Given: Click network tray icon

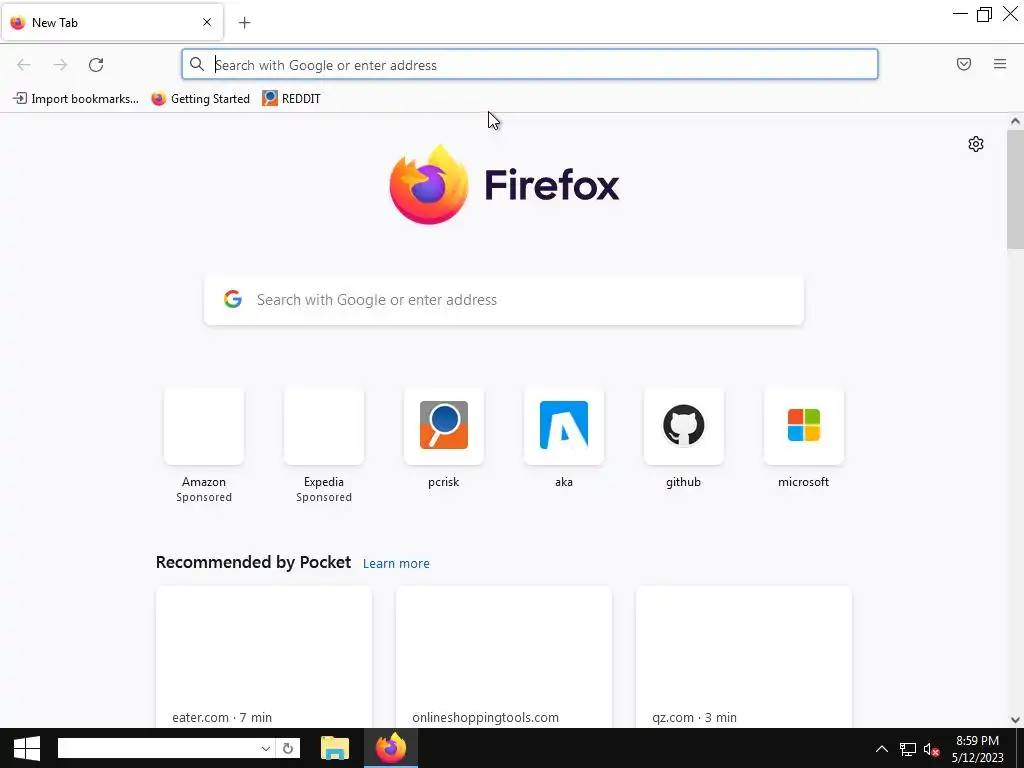Looking at the screenshot, I should 908,750.
